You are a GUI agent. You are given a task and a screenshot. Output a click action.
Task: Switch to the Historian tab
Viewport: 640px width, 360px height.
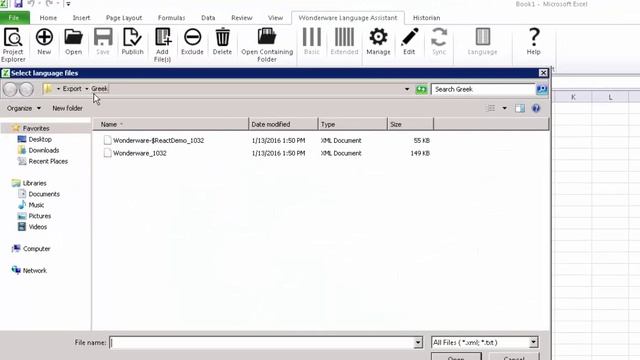[x=427, y=18]
